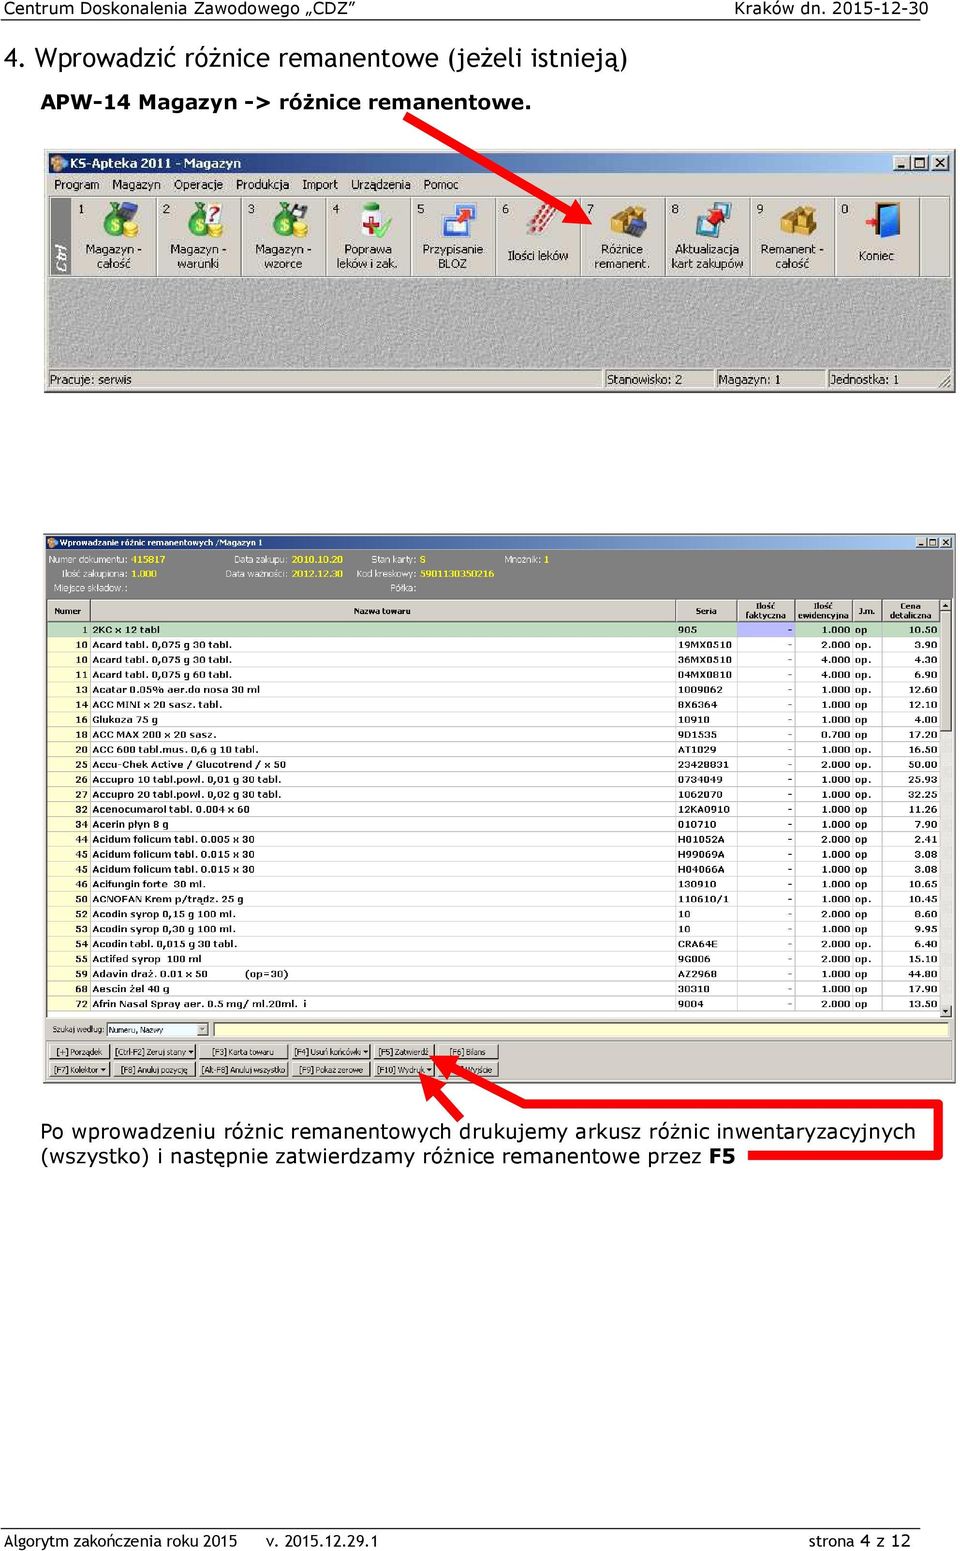Launch Poprawa leków i zak. icon
This screenshot has width=960, height=1551.
click(367, 236)
